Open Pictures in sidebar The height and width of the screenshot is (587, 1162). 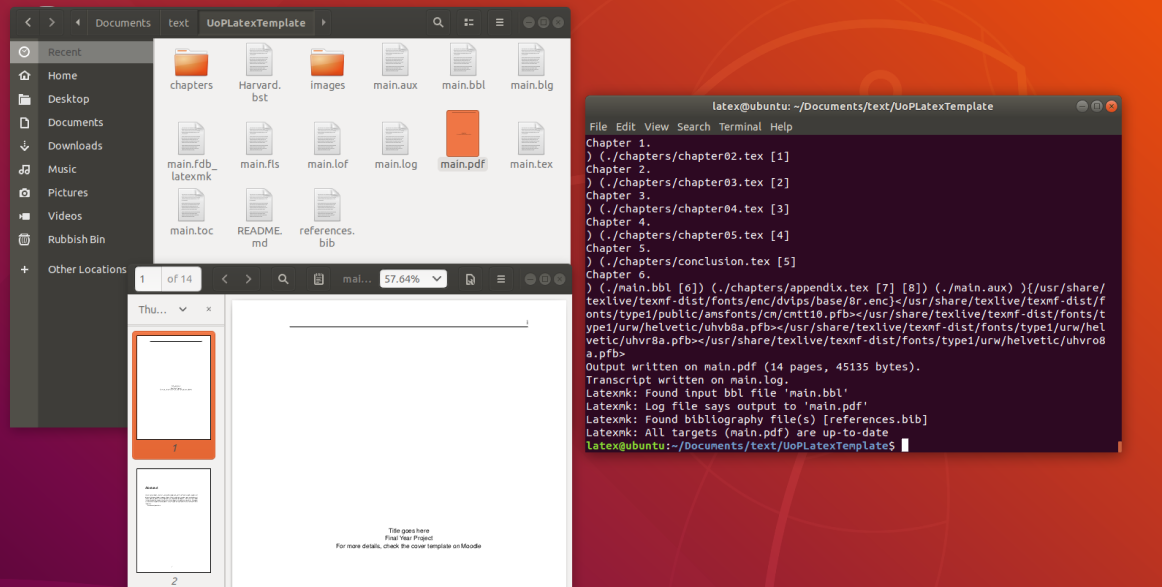(82, 193)
